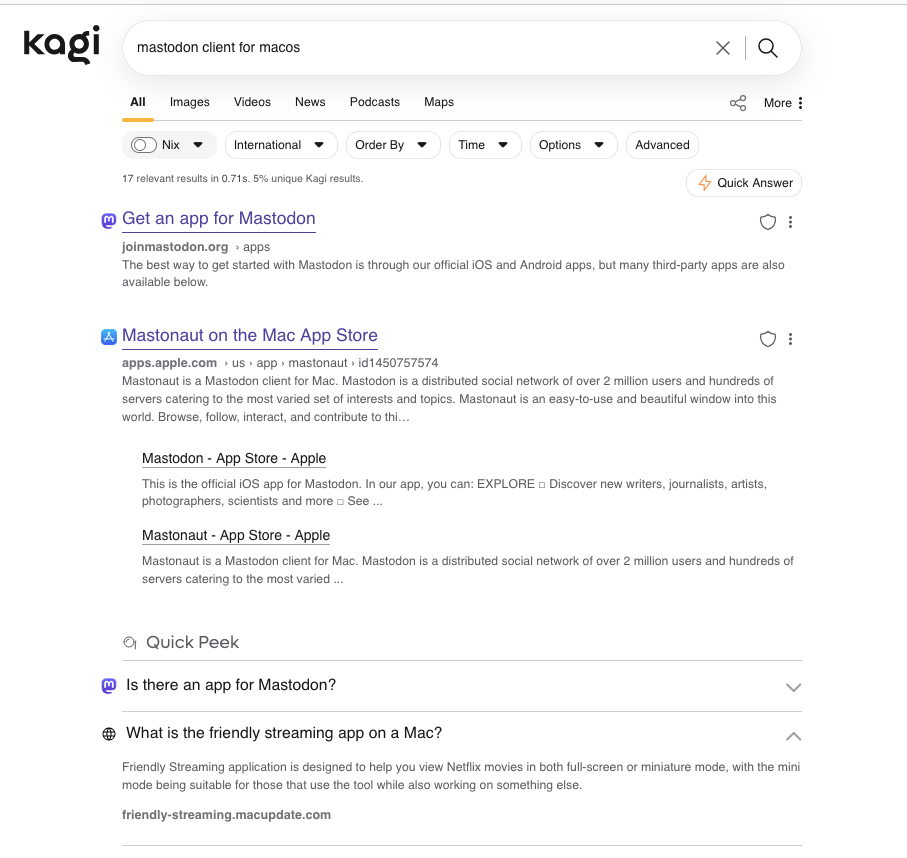Open the More menu
The width and height of the screenshot is (907, 858).
(783, 103)
